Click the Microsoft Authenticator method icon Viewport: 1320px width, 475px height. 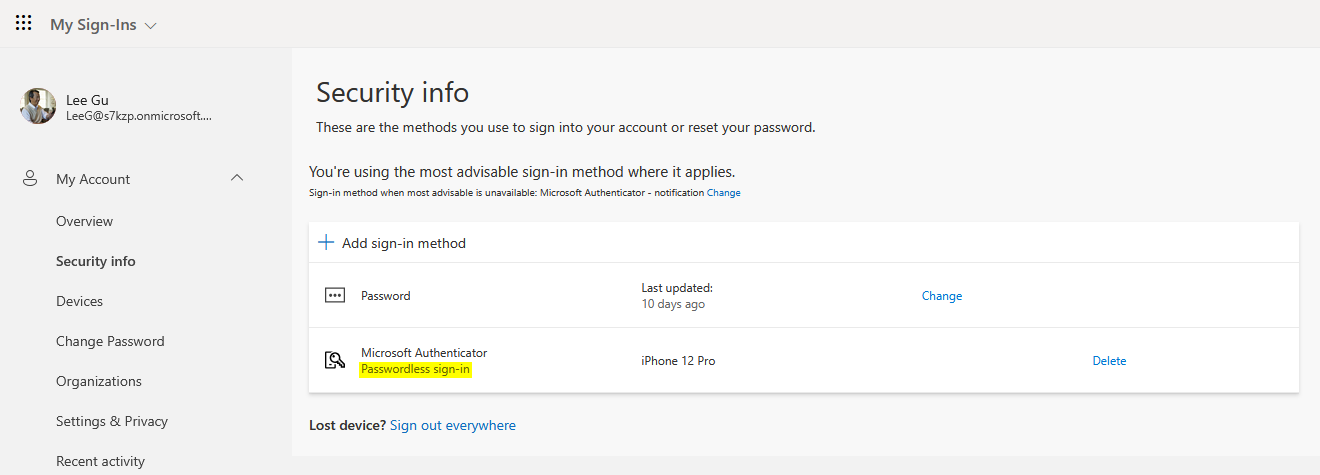(x=335, y=361)
